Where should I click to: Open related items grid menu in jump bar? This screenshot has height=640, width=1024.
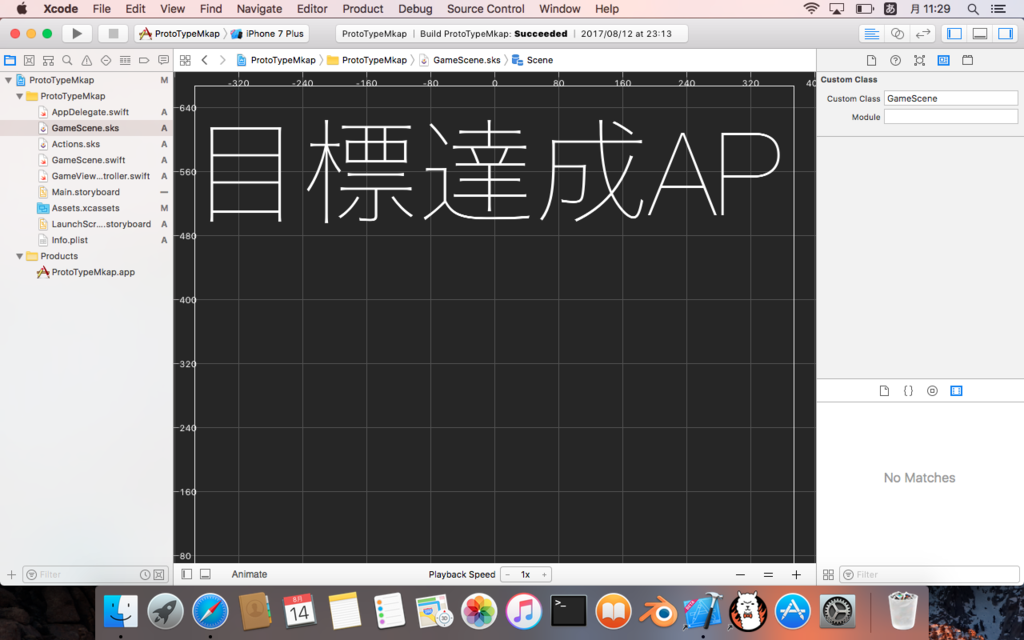pyautogui.click(x=185, y=60)
